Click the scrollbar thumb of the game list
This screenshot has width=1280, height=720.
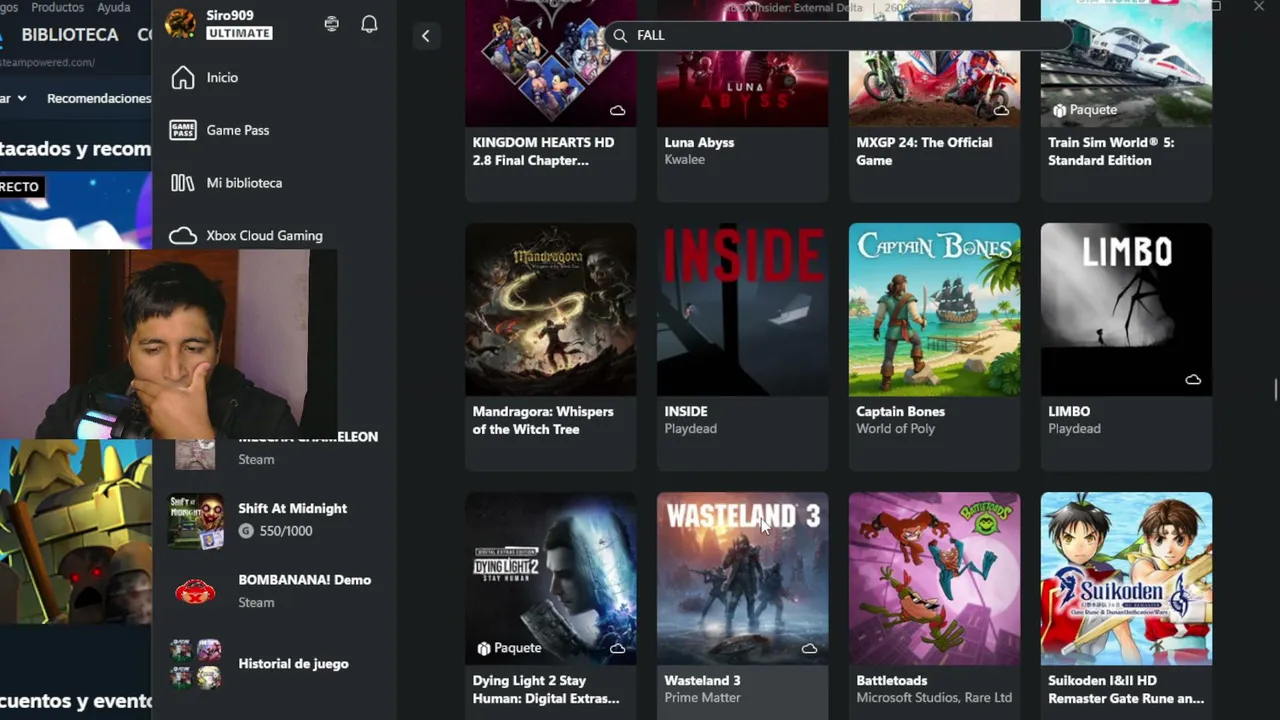(x=1275, y=389)
